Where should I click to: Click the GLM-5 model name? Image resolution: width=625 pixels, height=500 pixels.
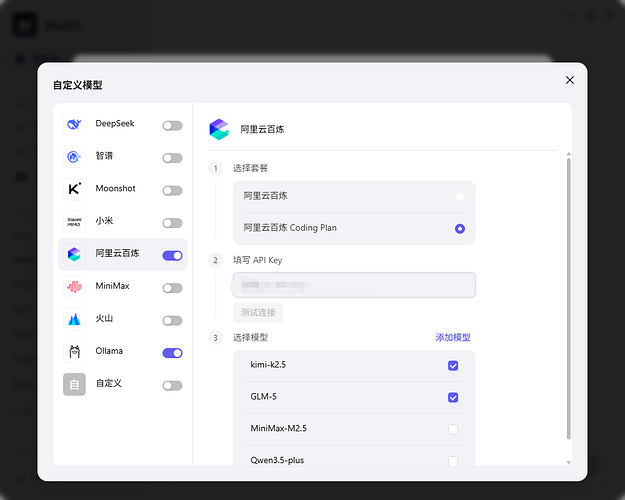263,397
